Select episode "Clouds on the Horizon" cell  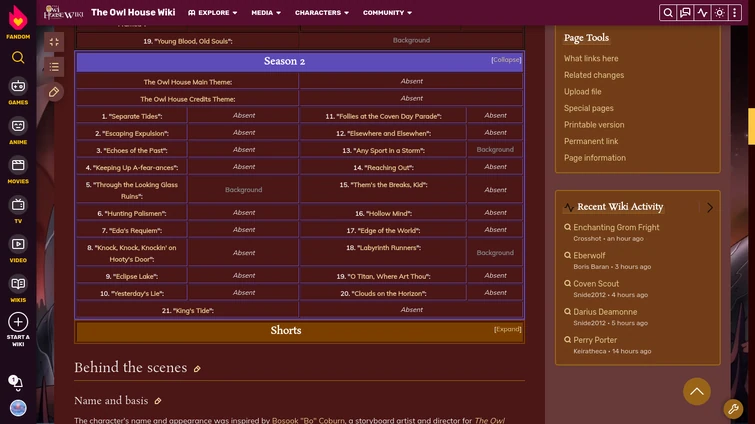click(383, 293)
